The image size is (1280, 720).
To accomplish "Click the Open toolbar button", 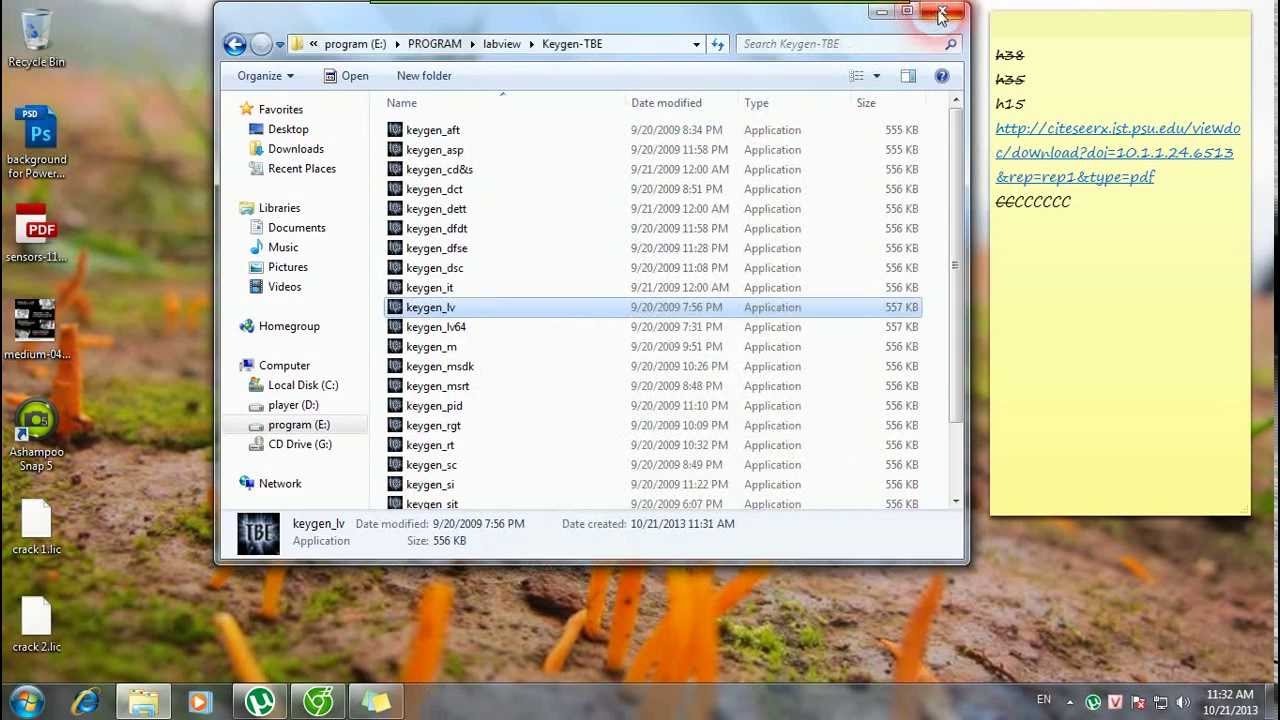I will pyautogui.click(x=346, y=76).
